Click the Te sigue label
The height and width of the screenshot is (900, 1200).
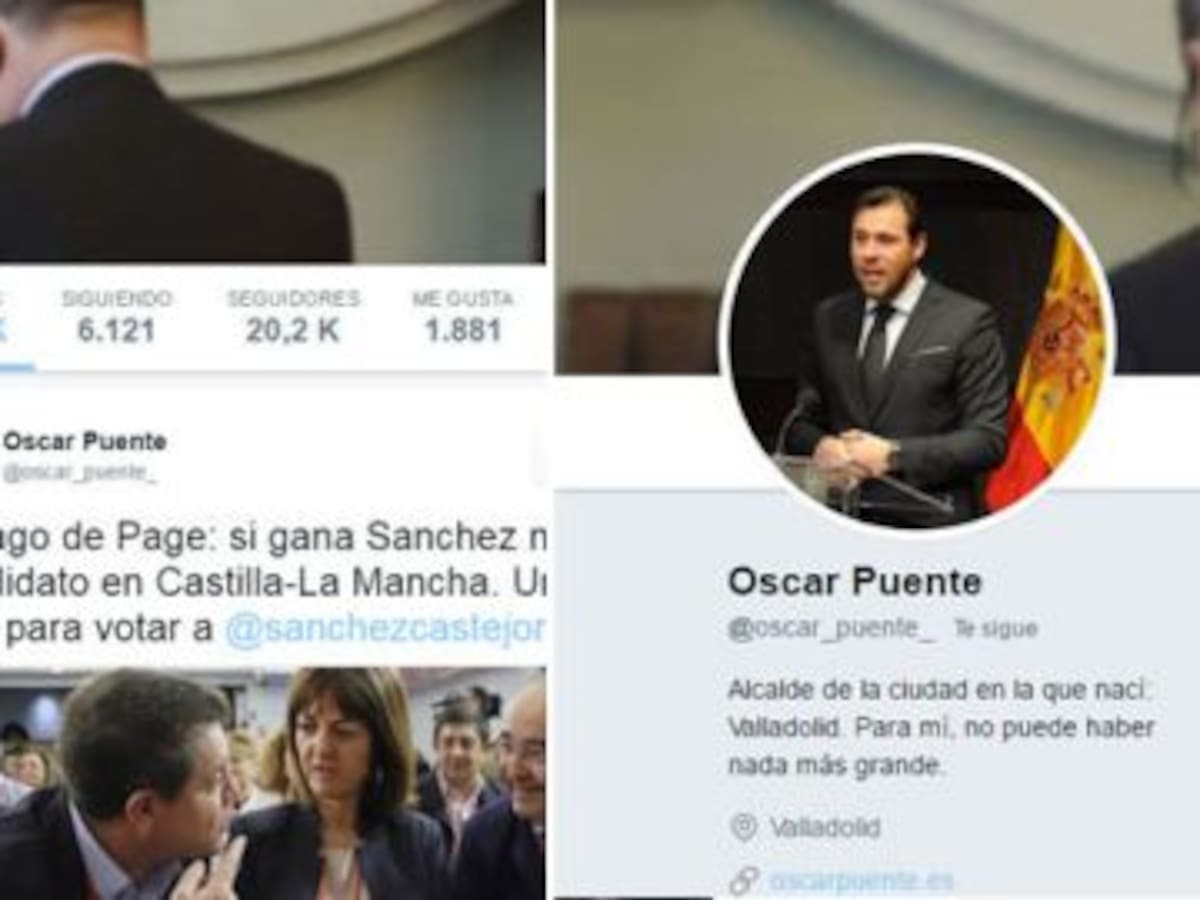pyautogui.click(x=995, y=629)
